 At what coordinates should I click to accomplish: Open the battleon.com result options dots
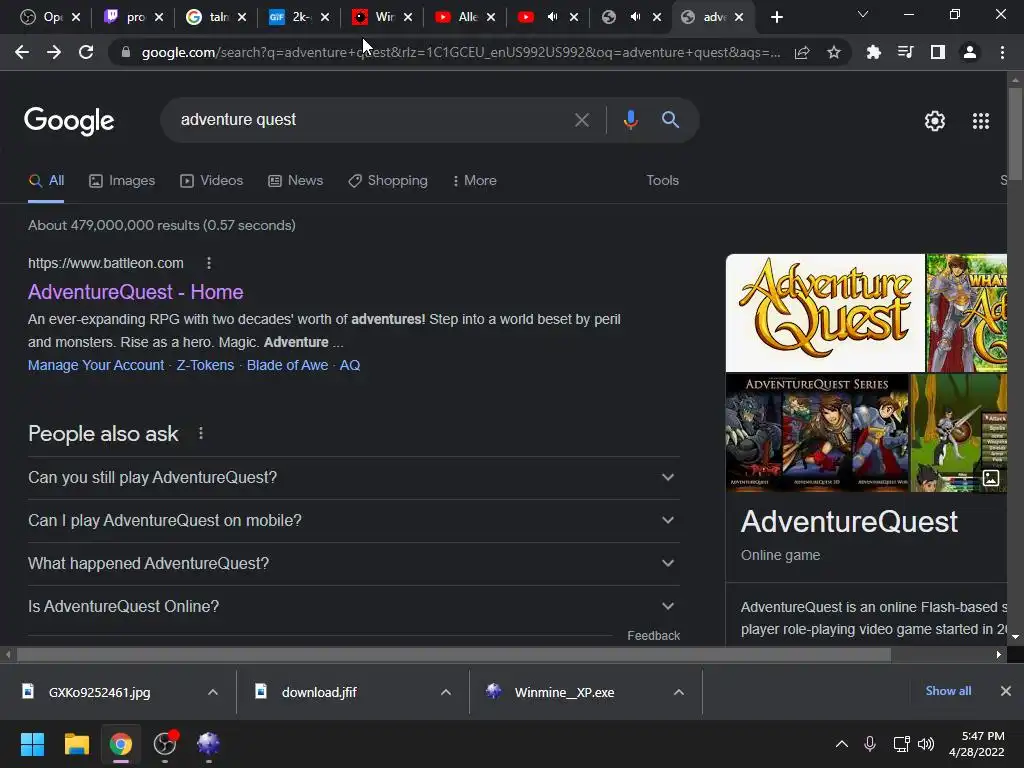click(x=209, y=263)
